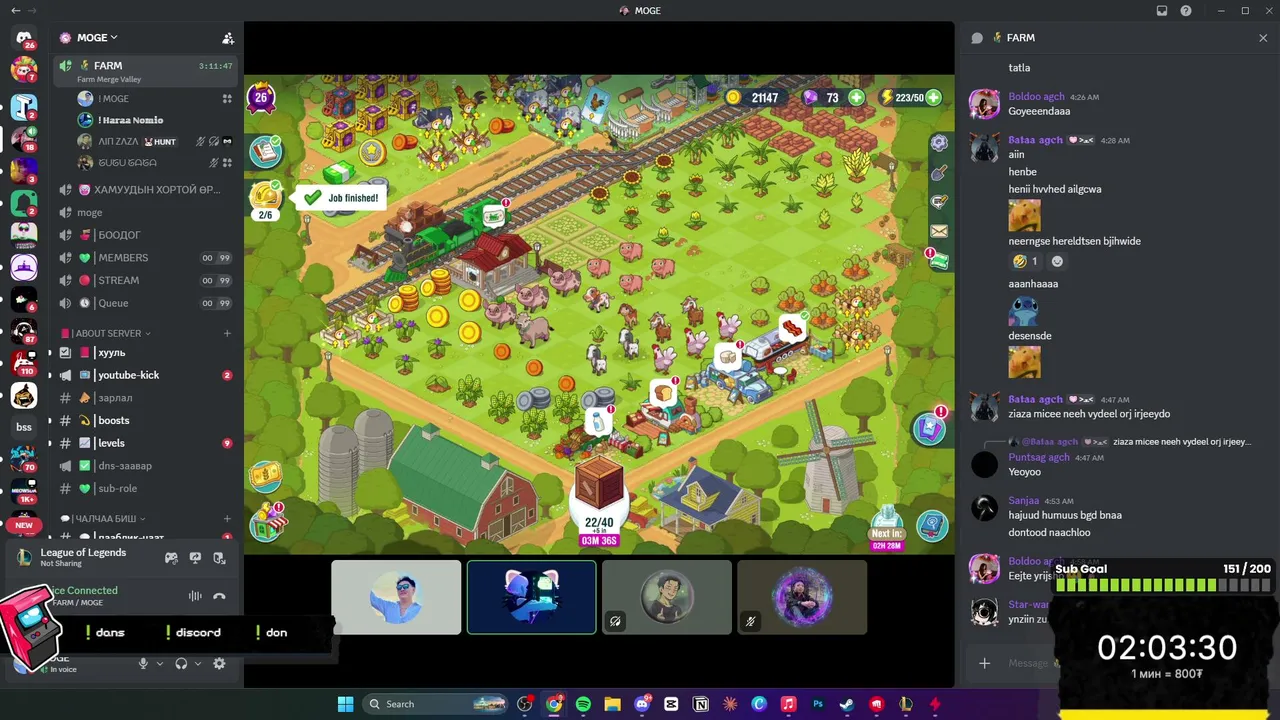Open the levels text channel

(147, 443)
